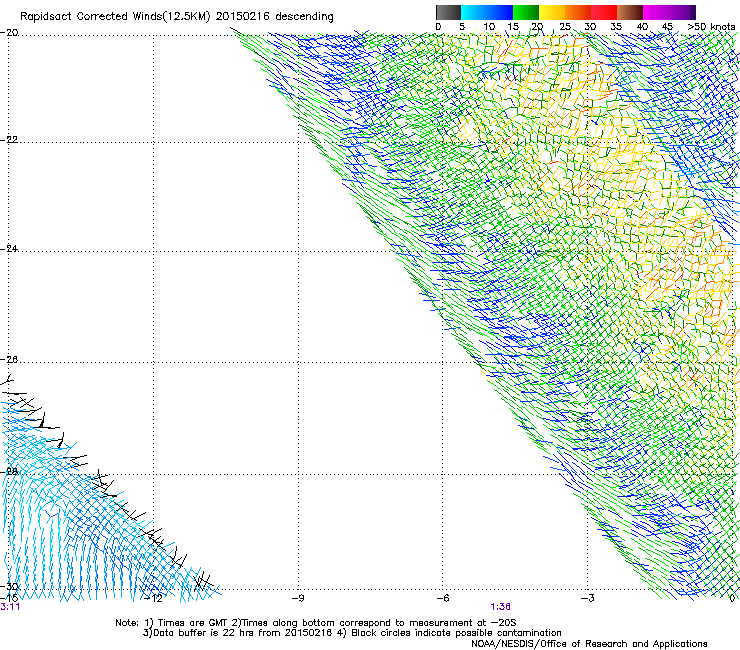The height and width of the screenshot is (650, 740).
Task: Click the 'NOAA/NESDIS/Office of Research and Applications' credit
Action: (x=589, y=644)
